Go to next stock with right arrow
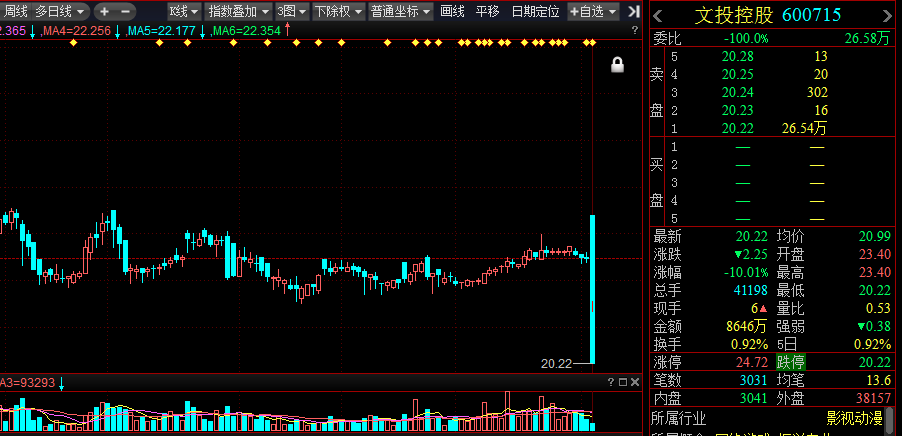The width and height of the screenshot is (902, 436). 889,16
